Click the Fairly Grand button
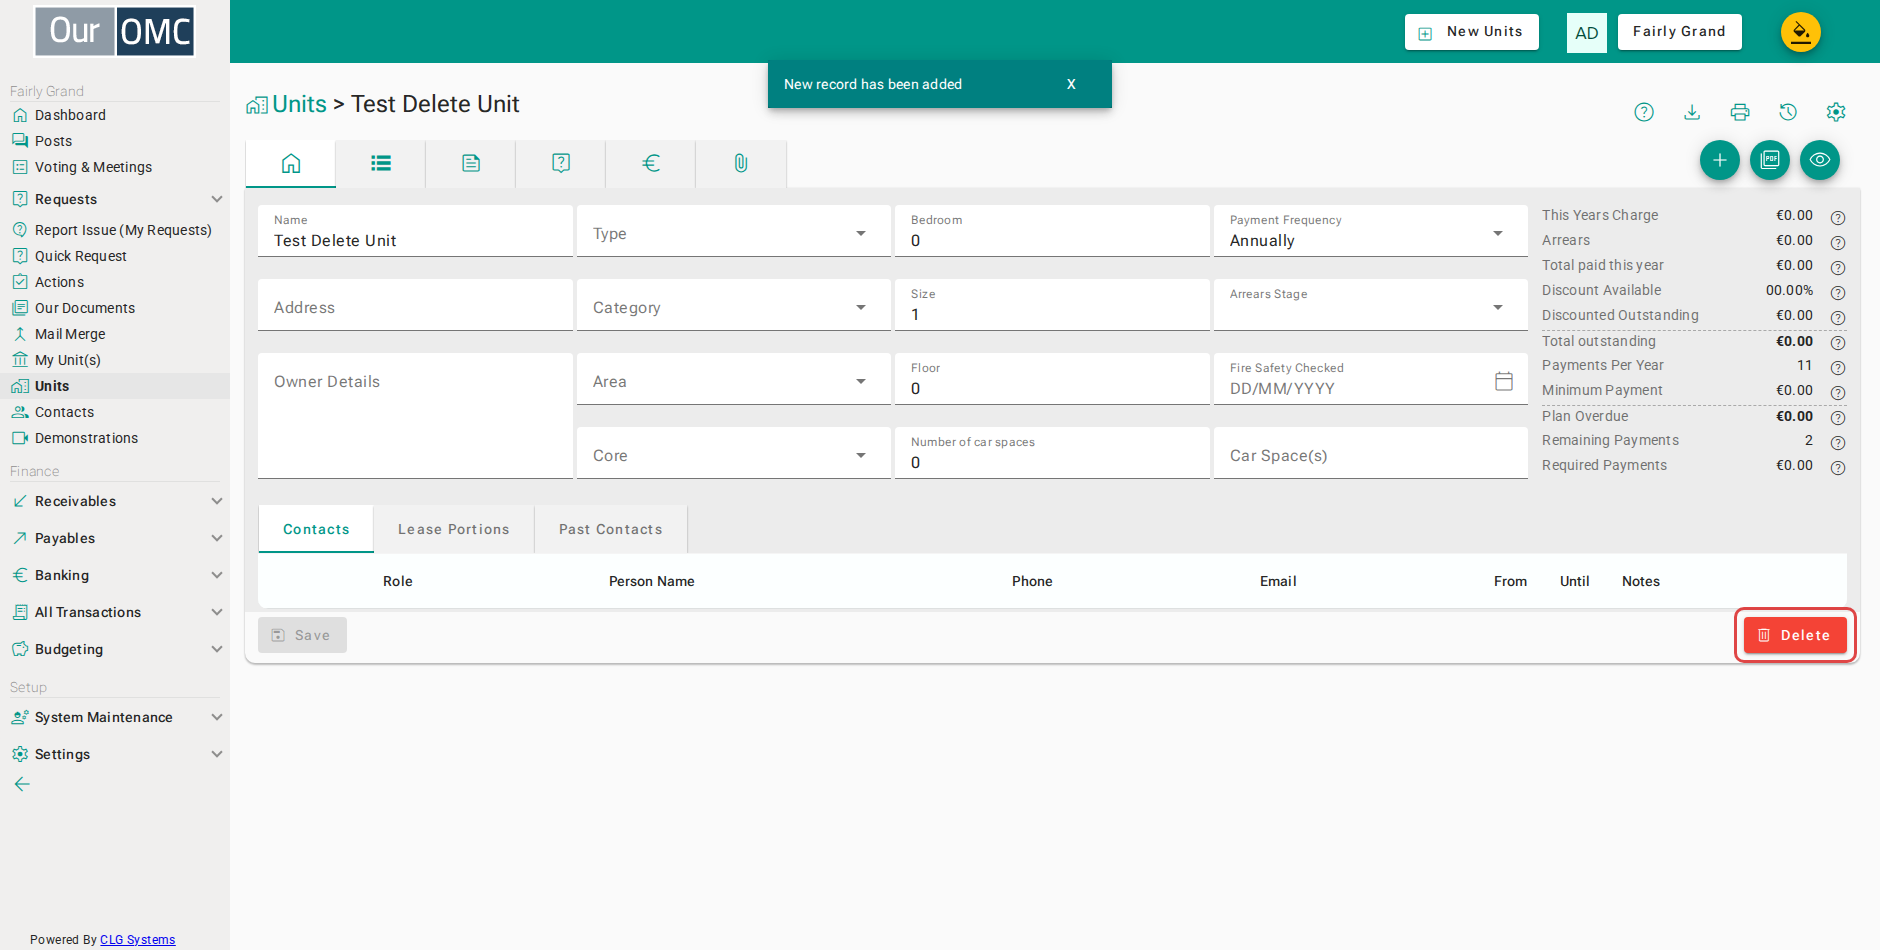This screenshot has height=950, width=1880. click(1680, 32)
